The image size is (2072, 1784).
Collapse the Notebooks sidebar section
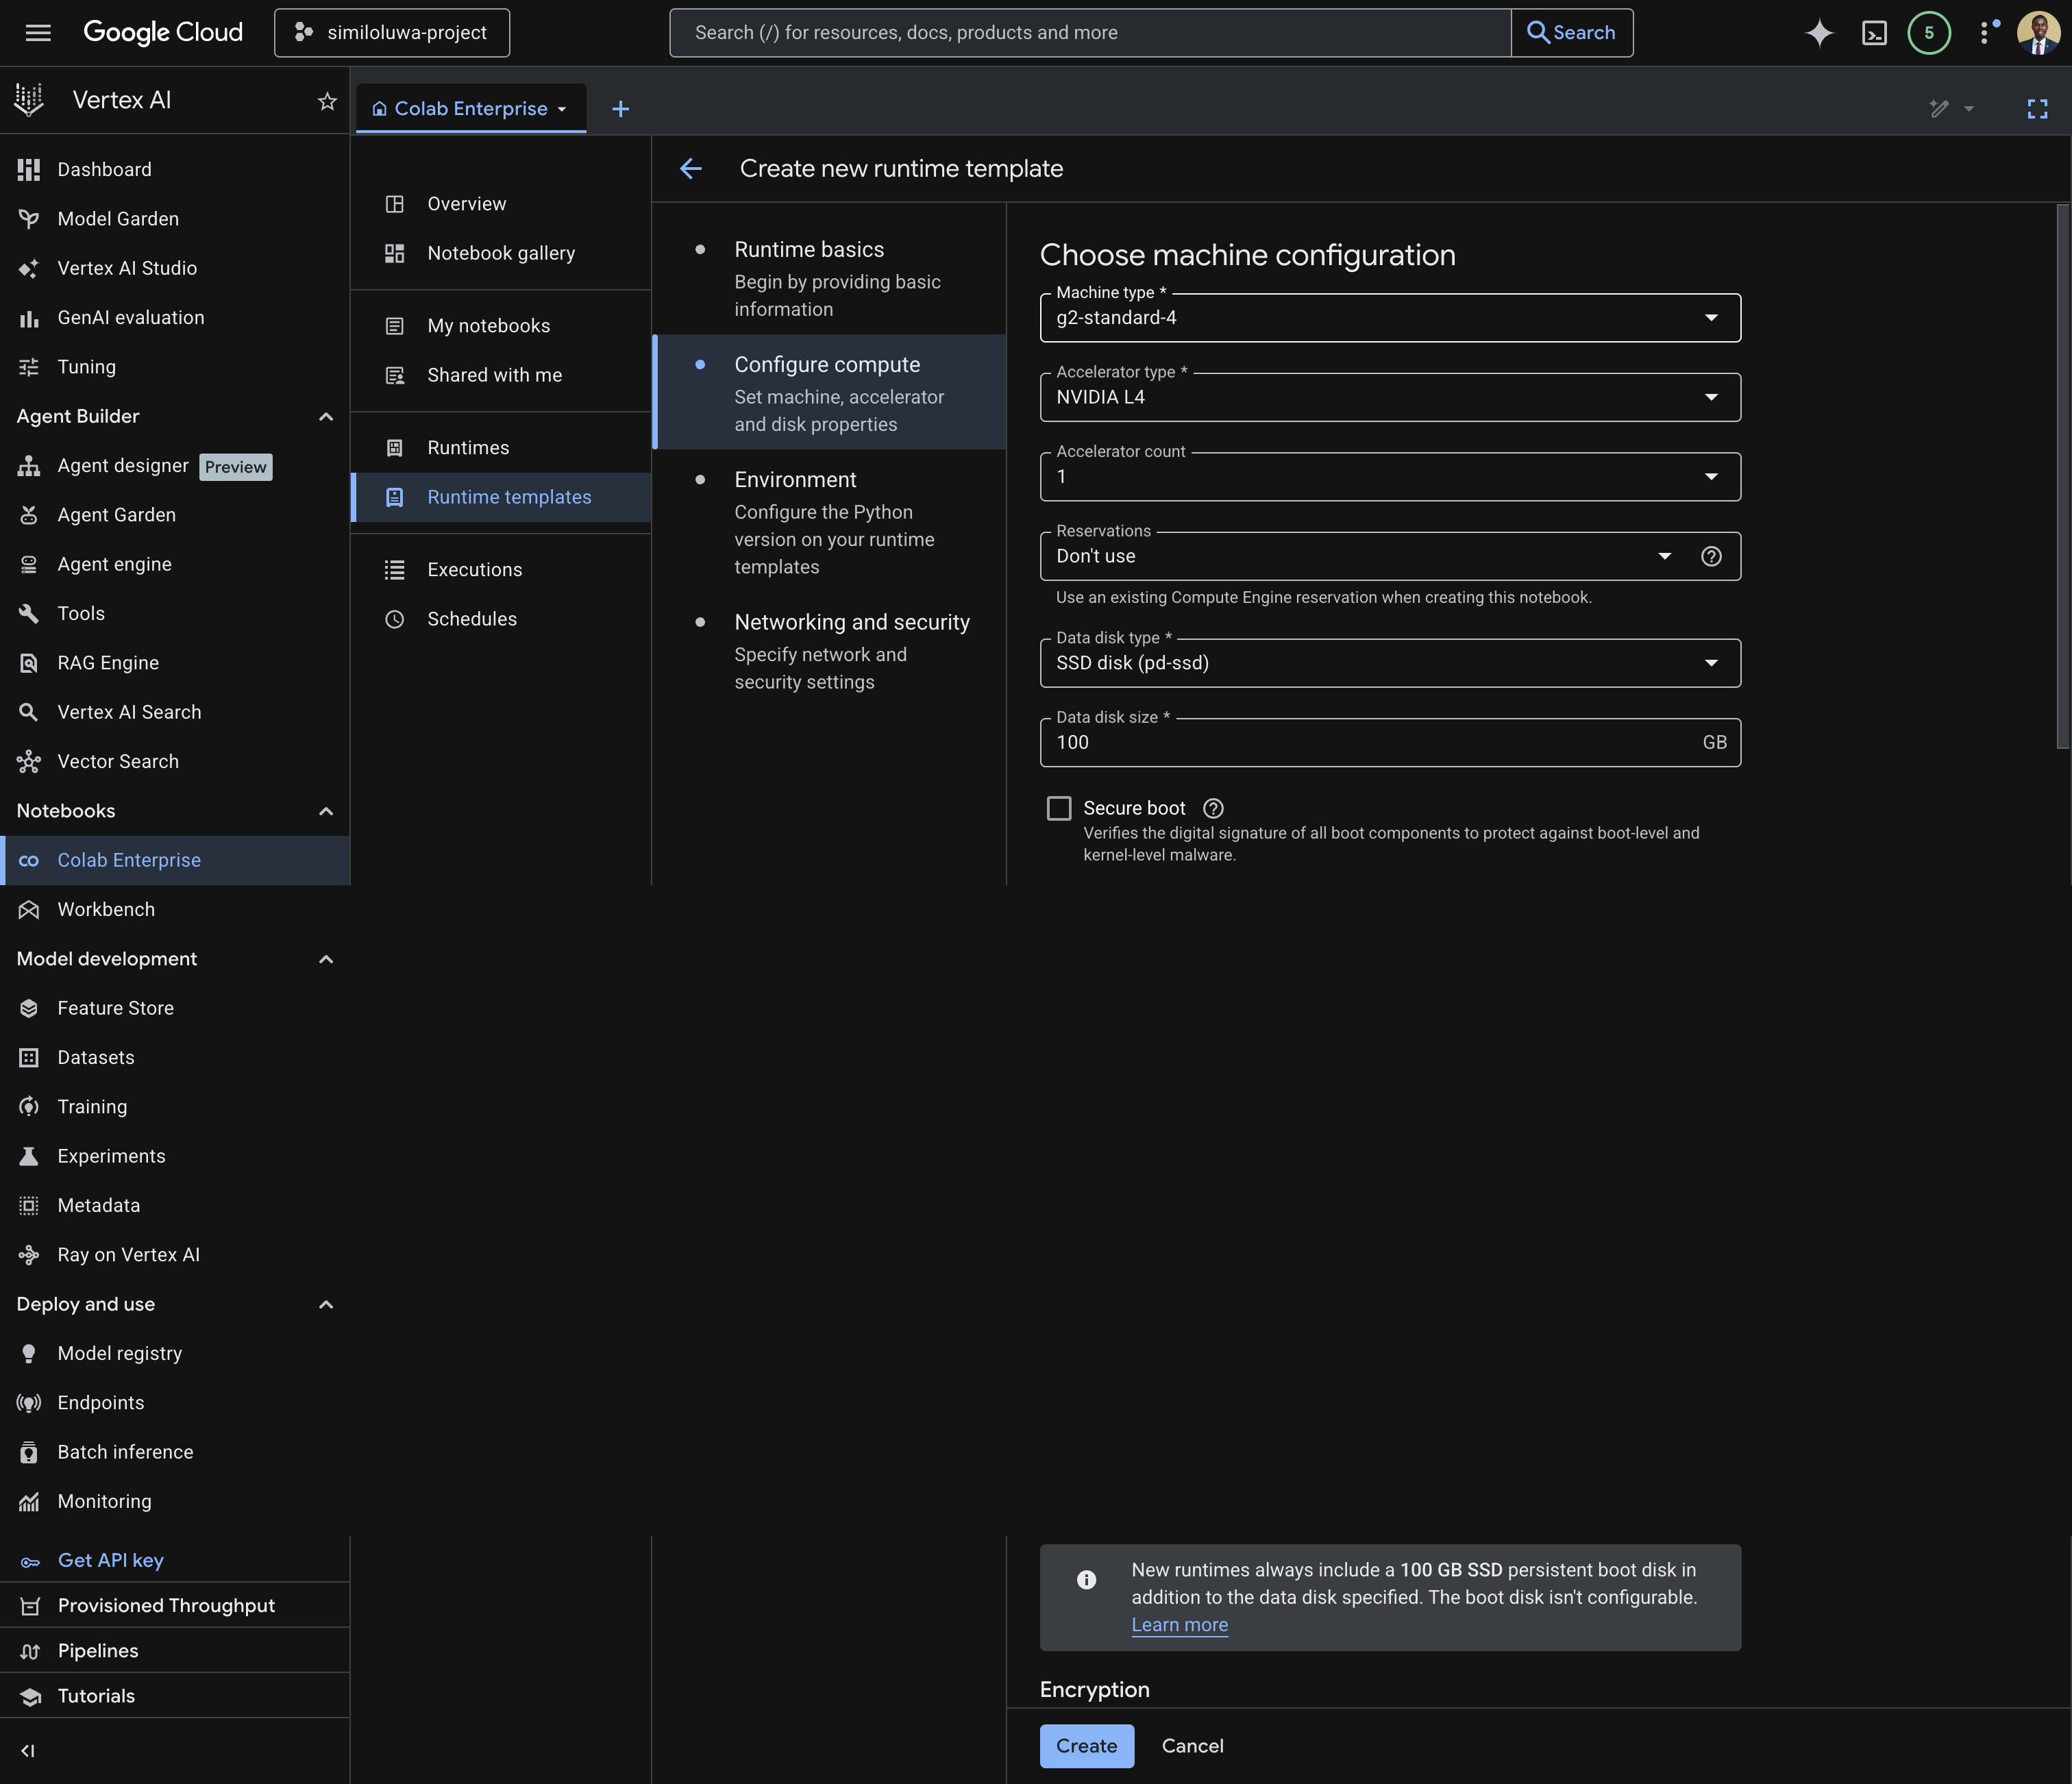(326, 811)
